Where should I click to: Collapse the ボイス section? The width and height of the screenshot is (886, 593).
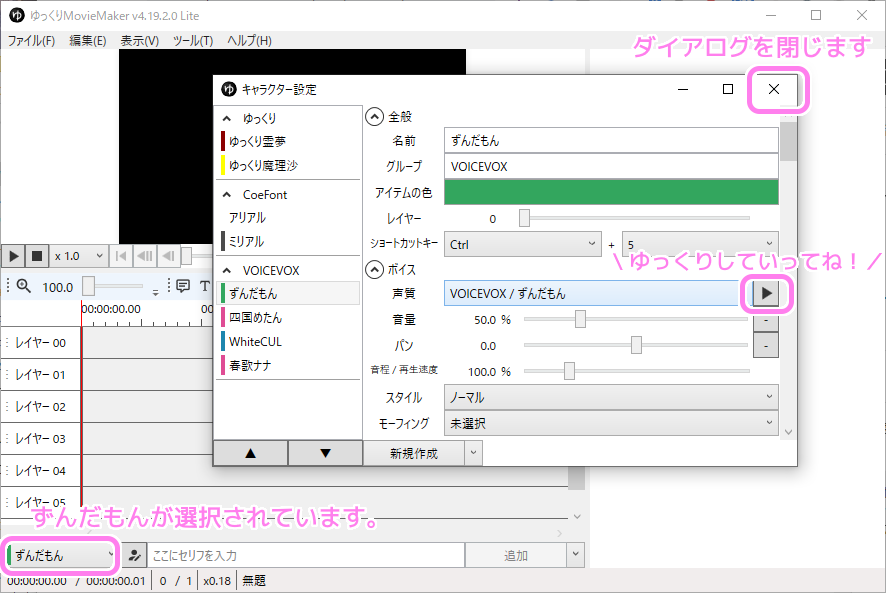point(374,270)
